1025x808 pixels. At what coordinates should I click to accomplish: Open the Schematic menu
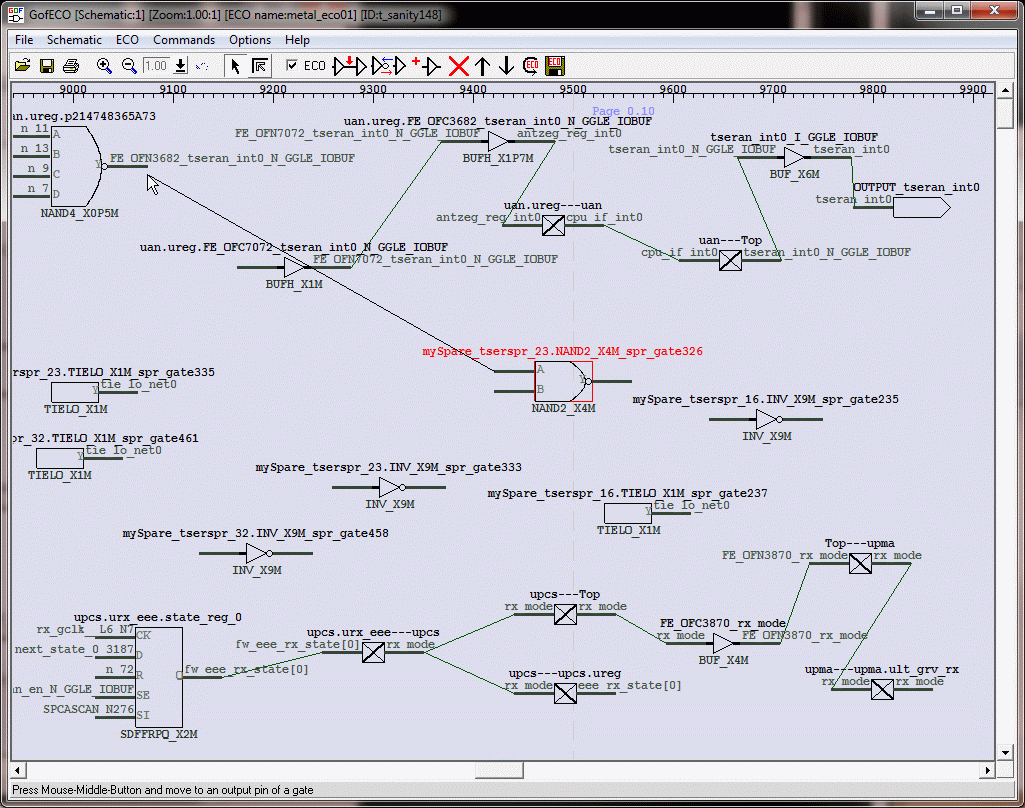tap(74, 40)
